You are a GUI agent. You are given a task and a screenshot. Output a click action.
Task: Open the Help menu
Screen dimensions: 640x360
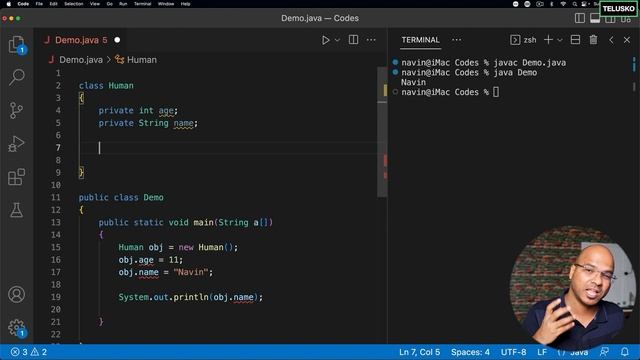tap(185, 4)
